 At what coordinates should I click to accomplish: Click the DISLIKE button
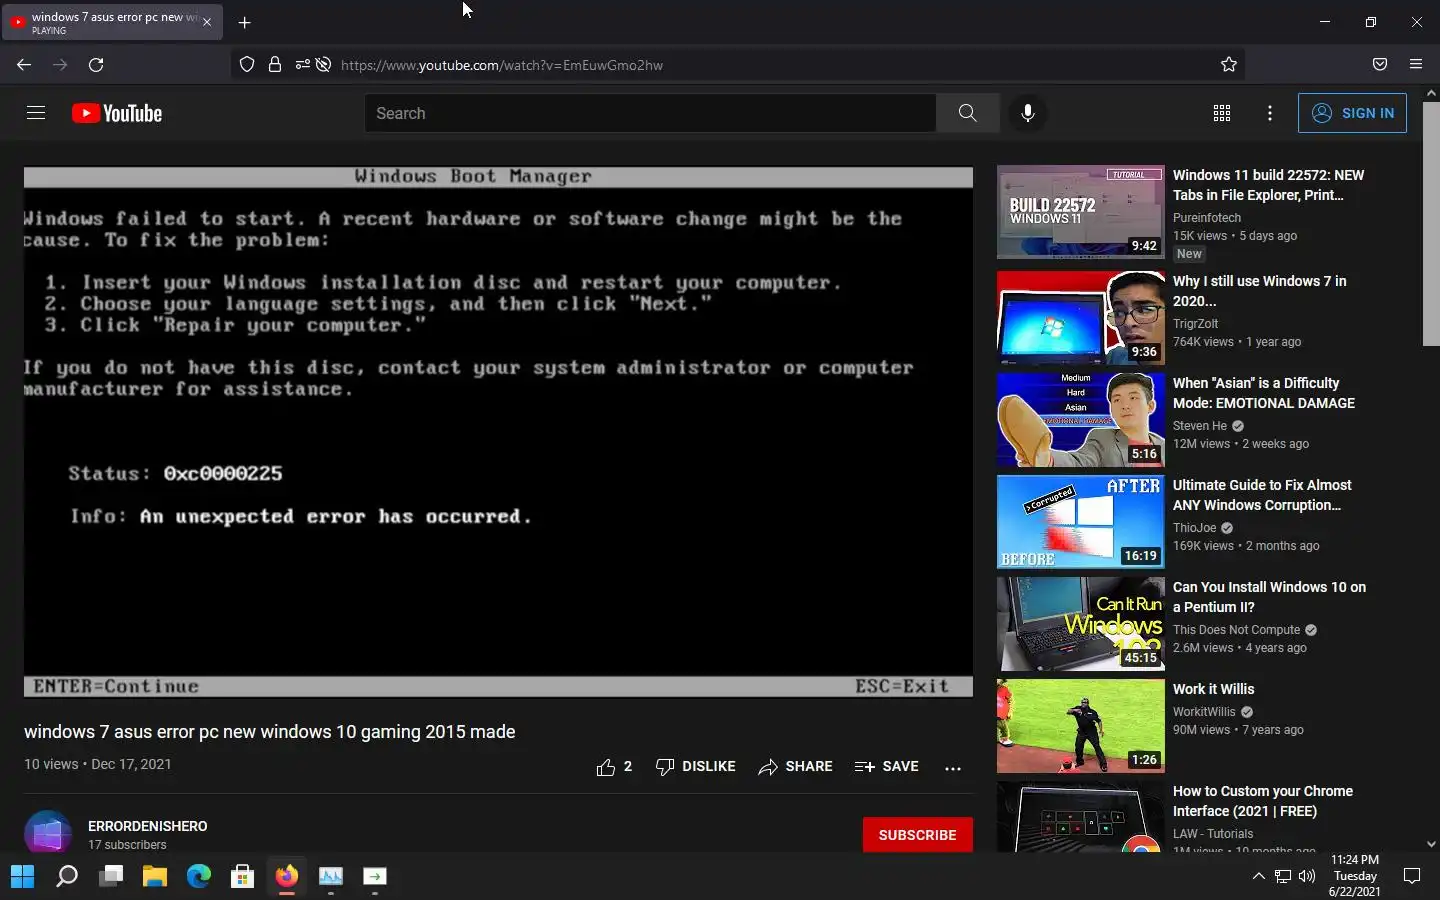click(x=695, y=767)
